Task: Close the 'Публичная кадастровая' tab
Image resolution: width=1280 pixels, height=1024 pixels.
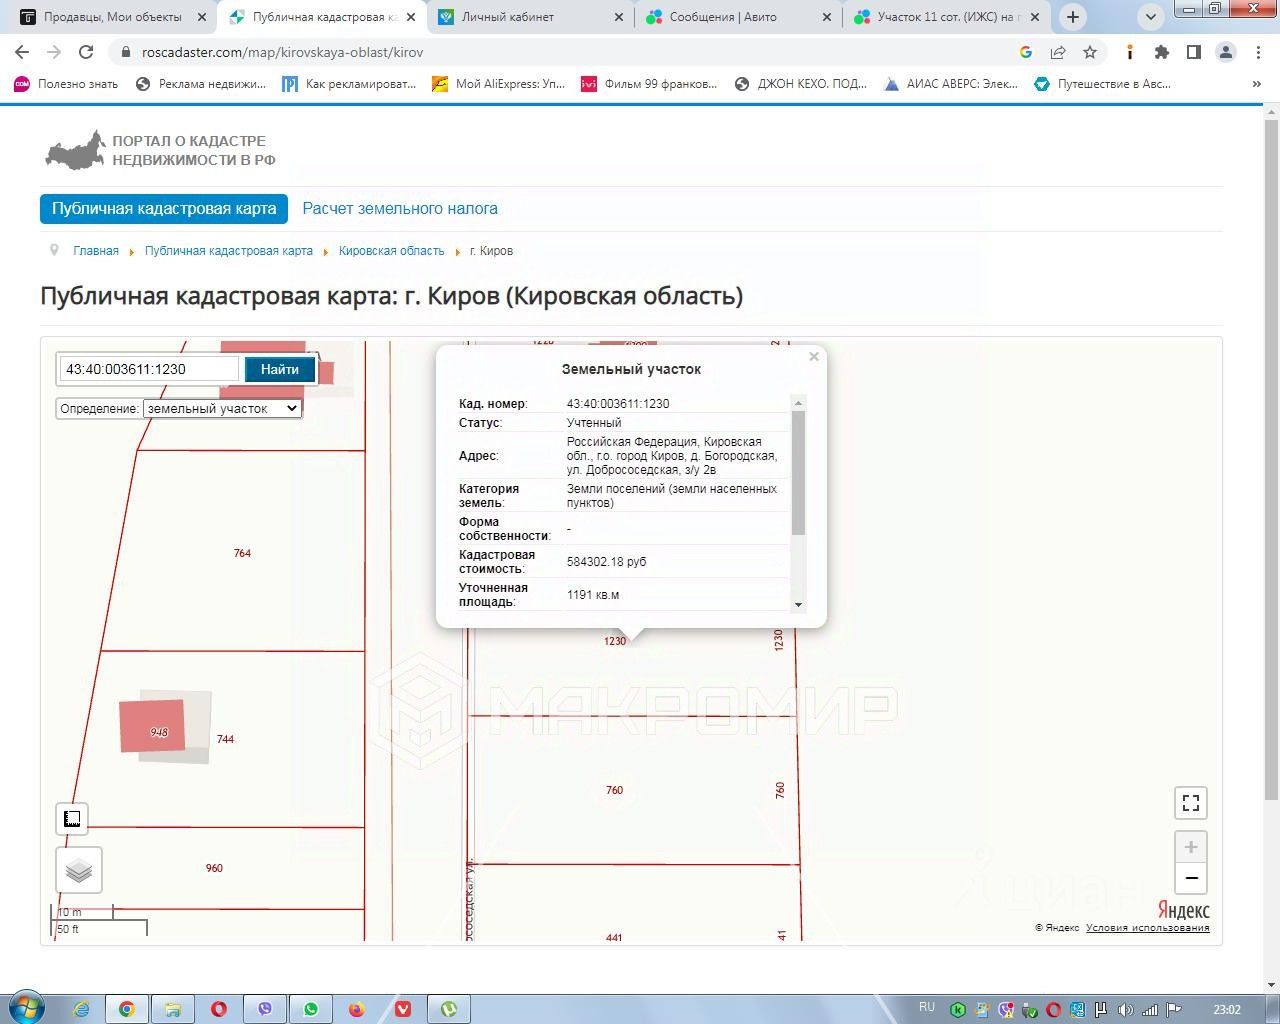Action: [410, 17]
